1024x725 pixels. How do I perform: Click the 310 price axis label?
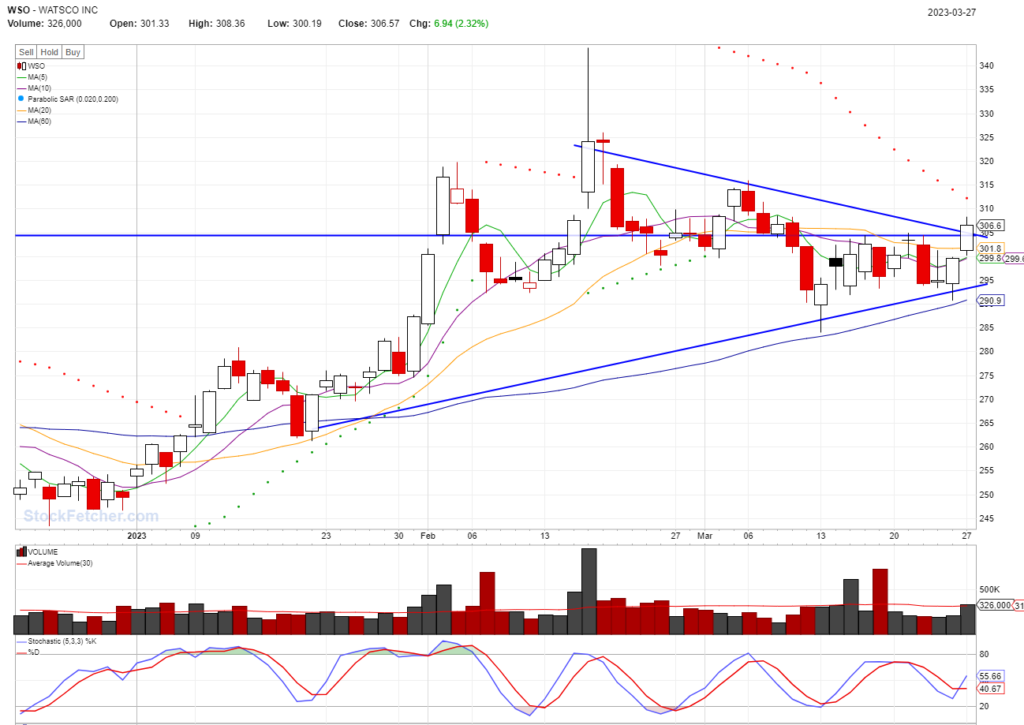(x=987, y=209)
